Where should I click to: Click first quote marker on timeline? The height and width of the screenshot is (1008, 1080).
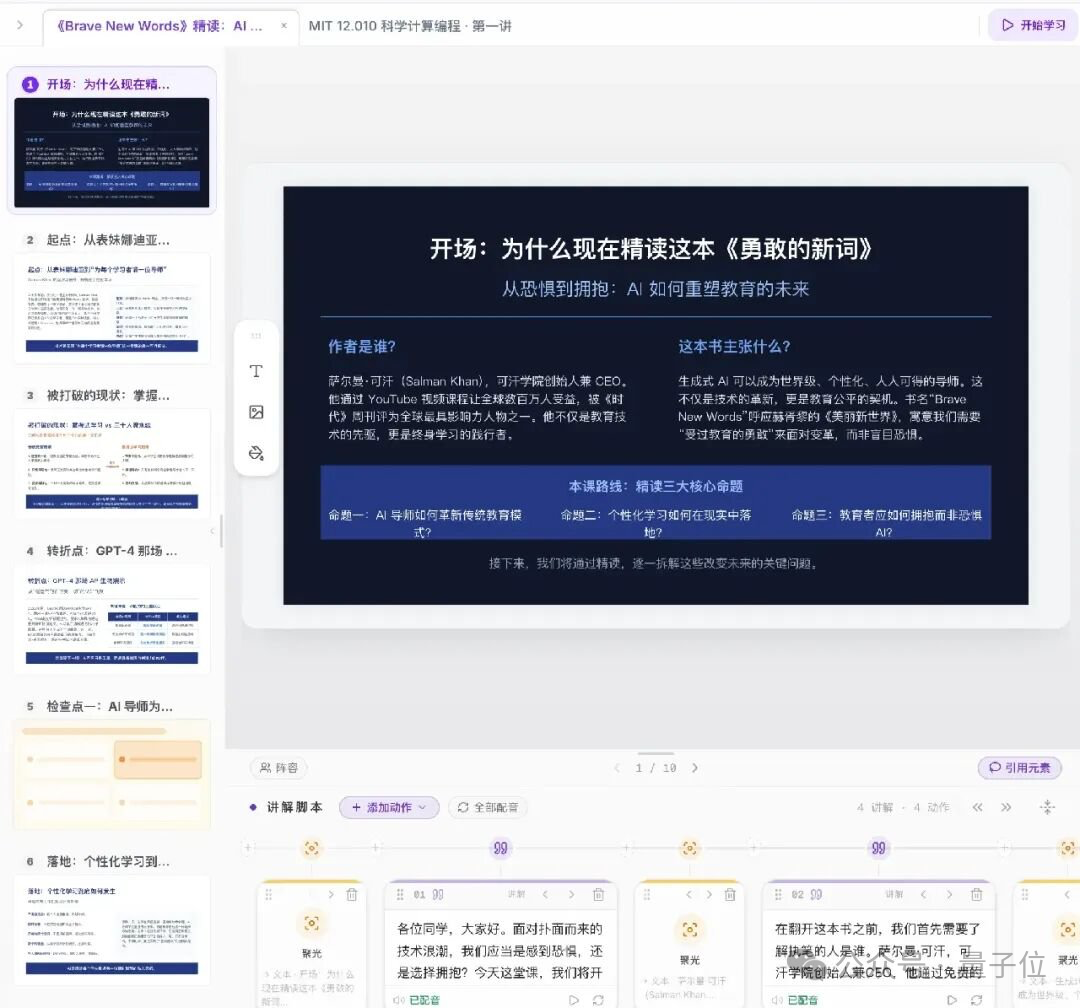click(501, 847)
